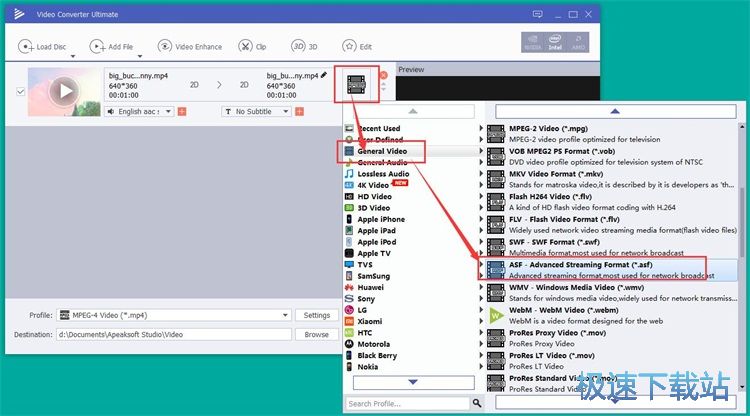The width and height of the screenshot is (750, 416).
Task: Click the Intel acceleration icon
Action: point(555,42)
